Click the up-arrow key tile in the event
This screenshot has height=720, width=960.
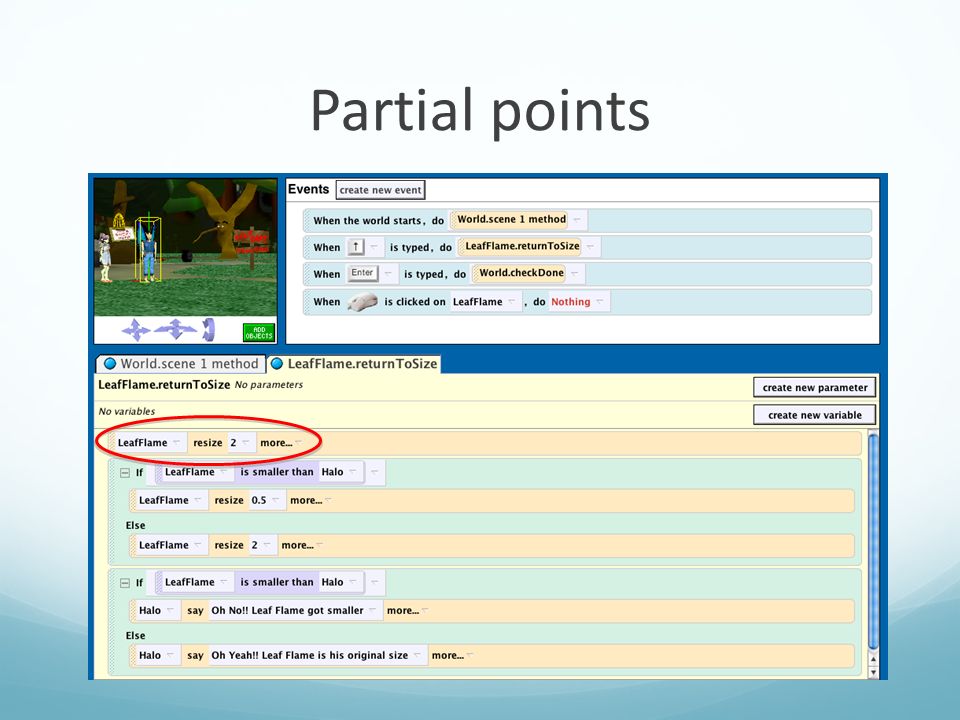click(356, 247)
